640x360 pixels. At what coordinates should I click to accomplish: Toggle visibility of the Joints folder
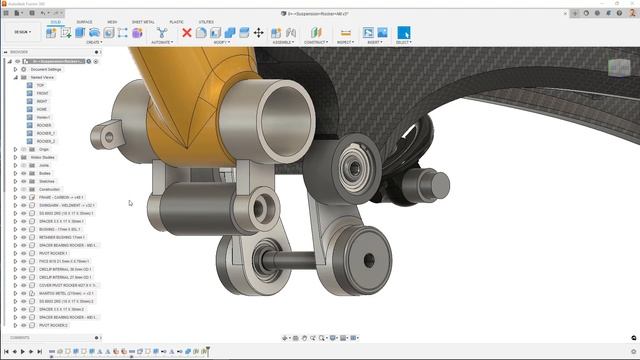(x=24, y=165)
